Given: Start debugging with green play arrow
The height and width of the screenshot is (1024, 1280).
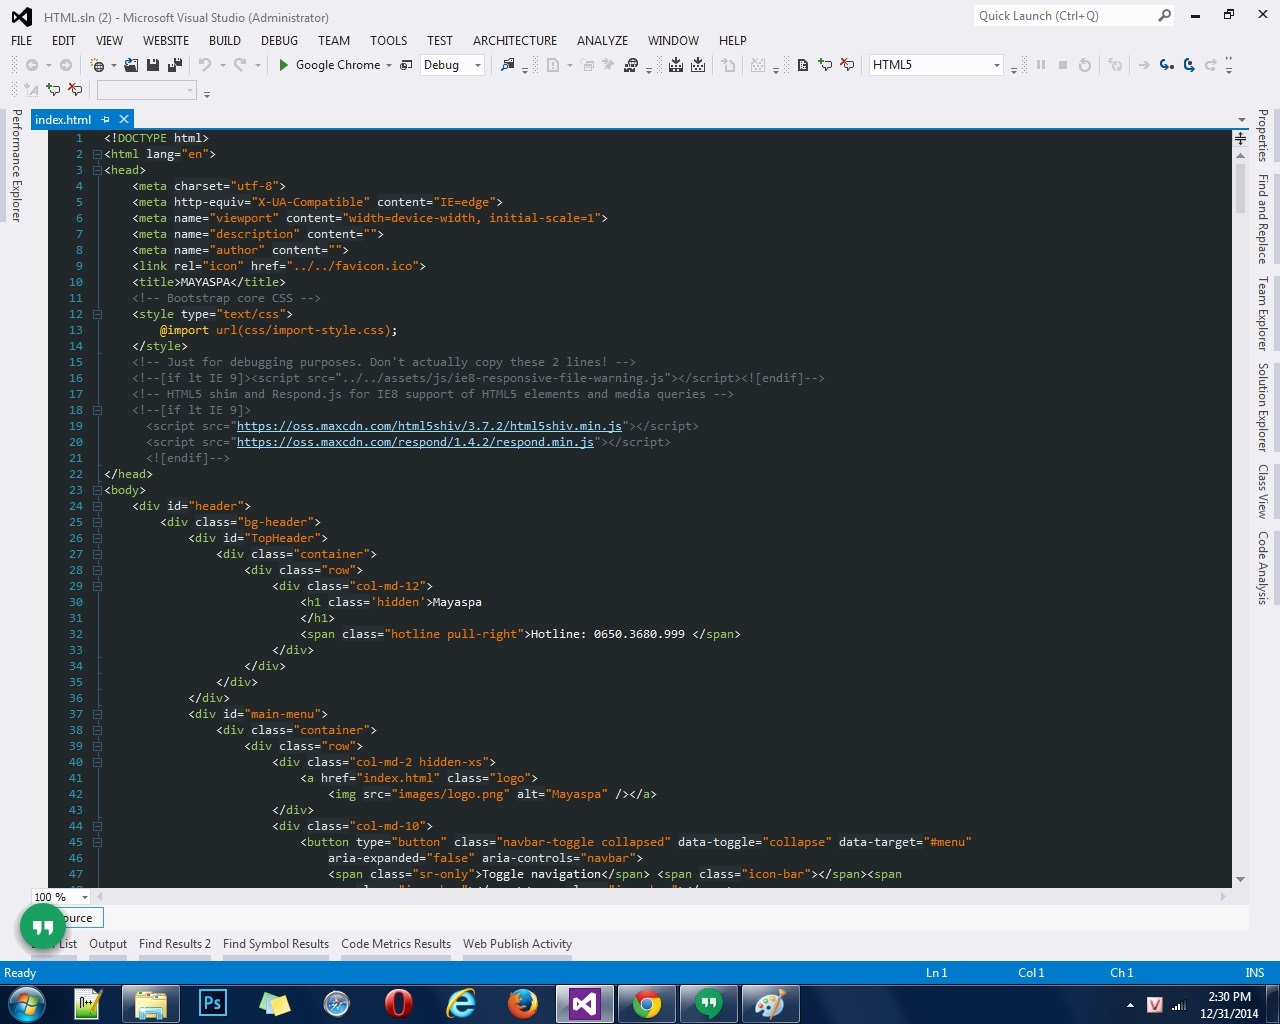Looking at the screenshot, I should pyautogui.click(x=284, y=65).
